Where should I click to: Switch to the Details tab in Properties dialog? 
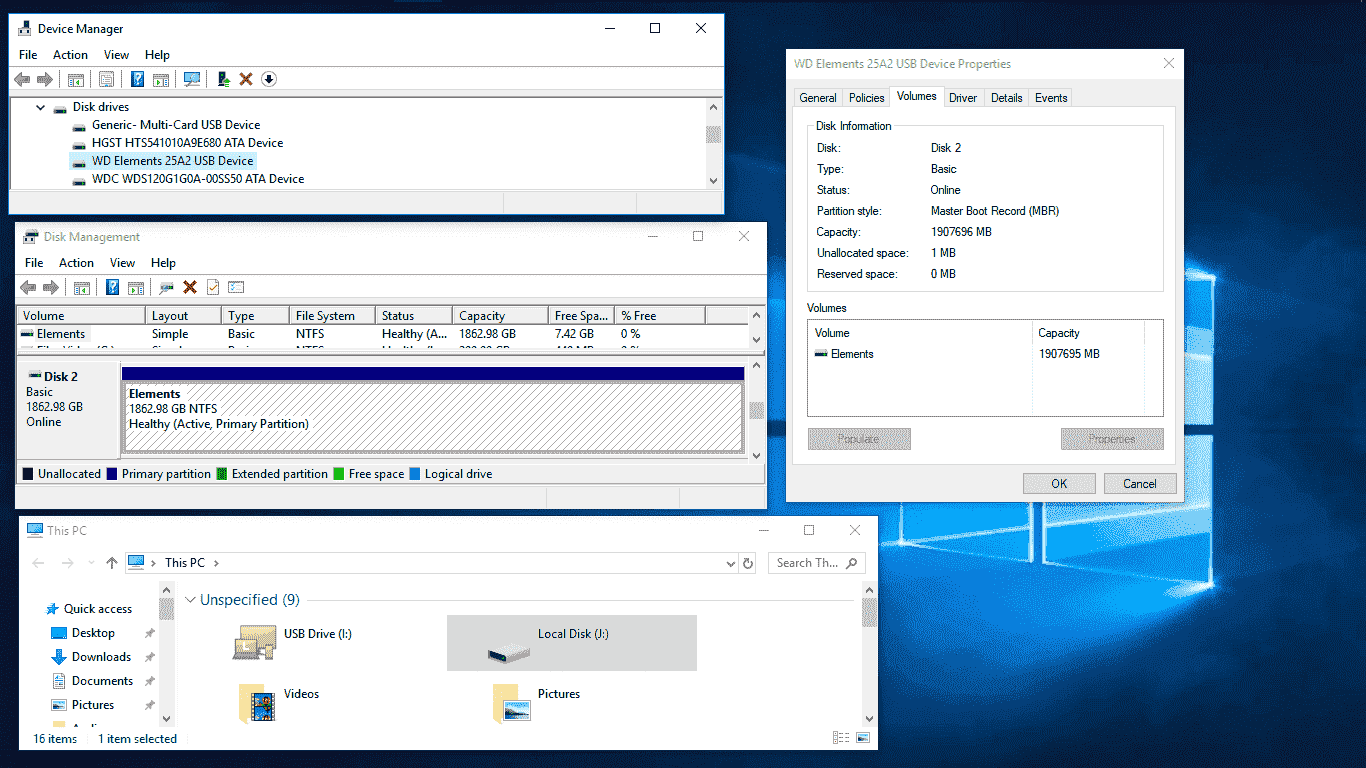point(1007,98)
